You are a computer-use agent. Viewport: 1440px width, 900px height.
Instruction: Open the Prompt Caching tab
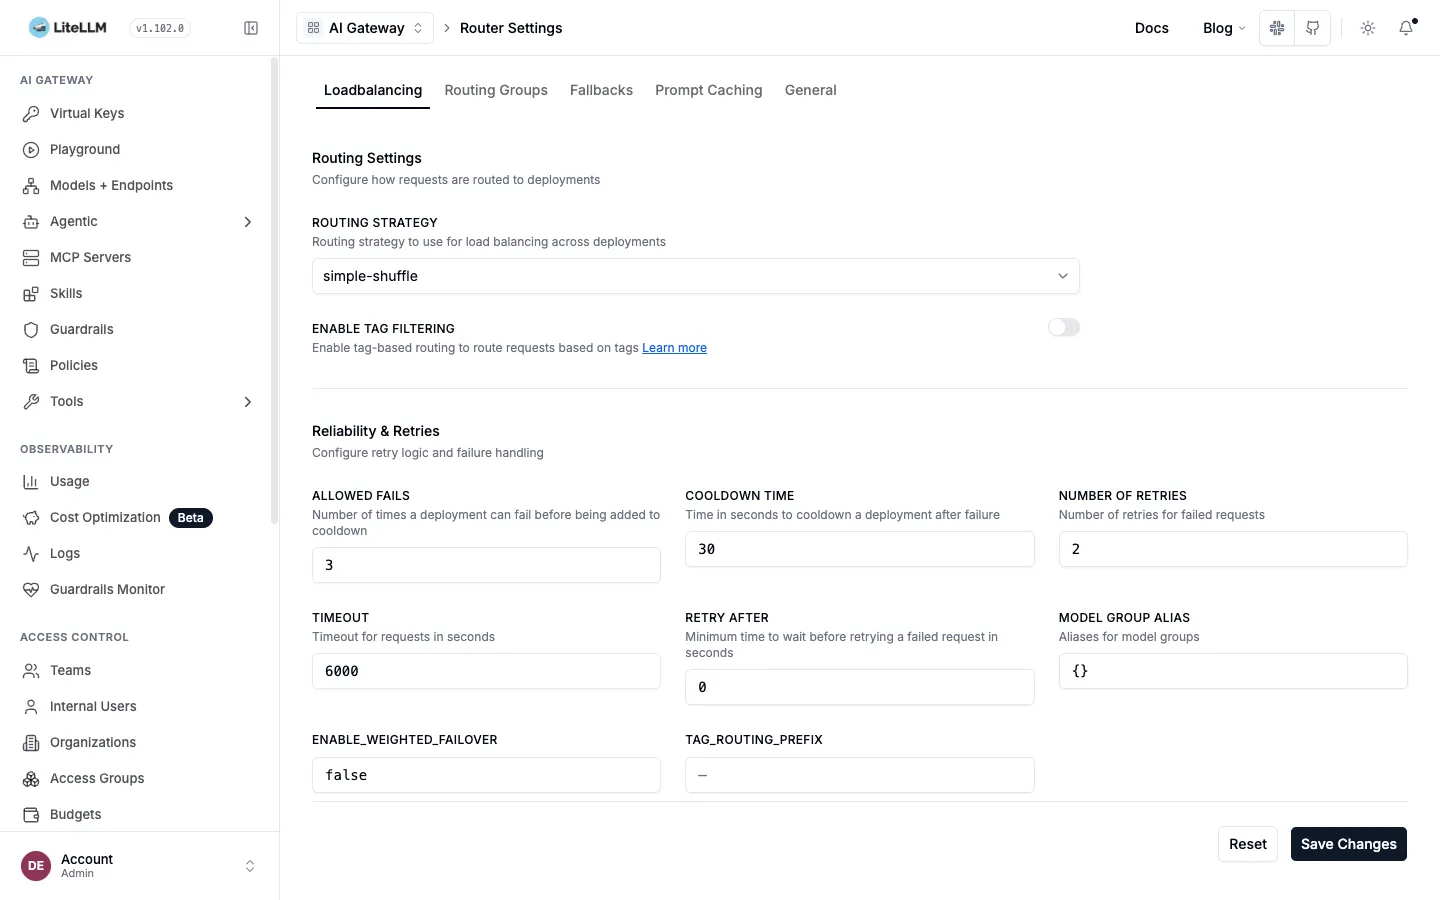709,90
